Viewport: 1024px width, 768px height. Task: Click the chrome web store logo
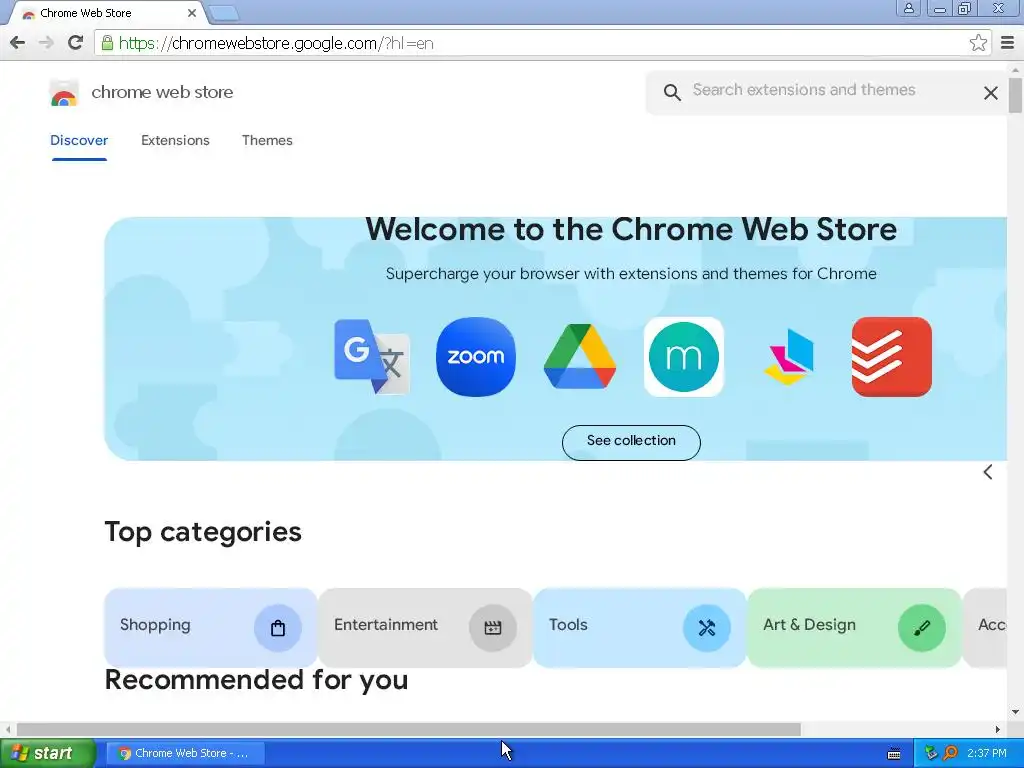coord(64,93)
